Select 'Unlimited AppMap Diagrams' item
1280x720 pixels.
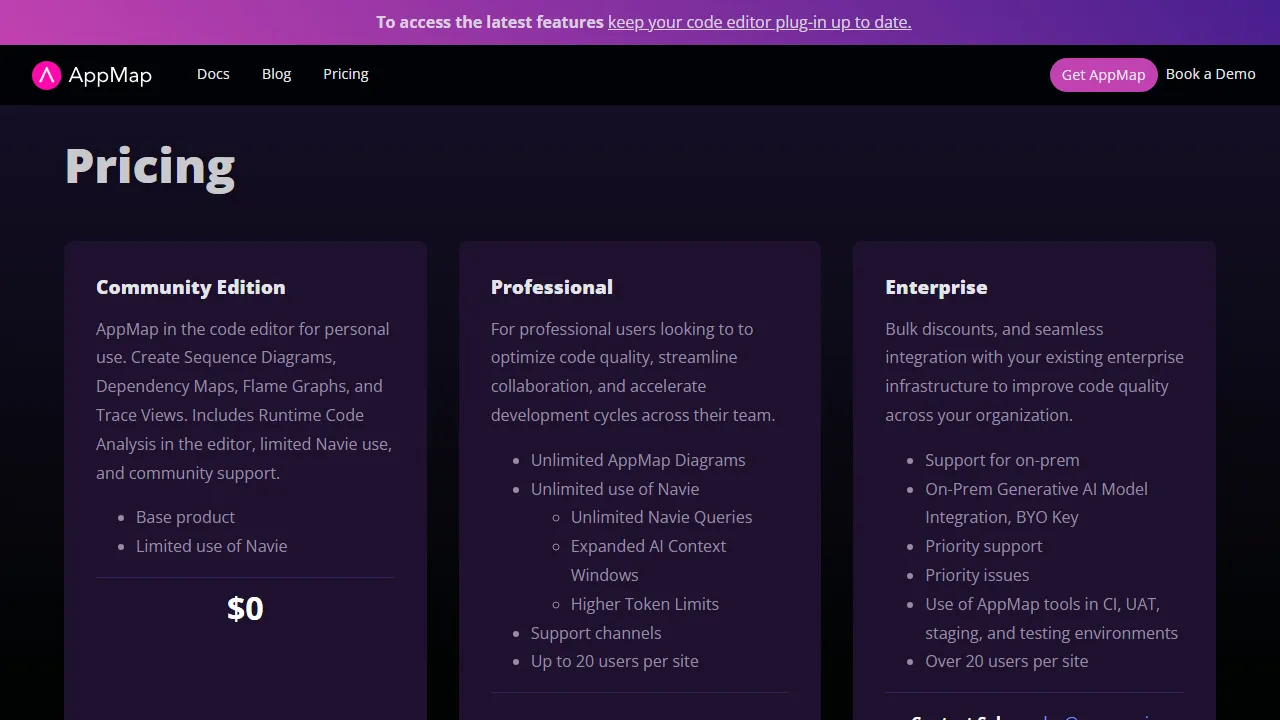638,460
